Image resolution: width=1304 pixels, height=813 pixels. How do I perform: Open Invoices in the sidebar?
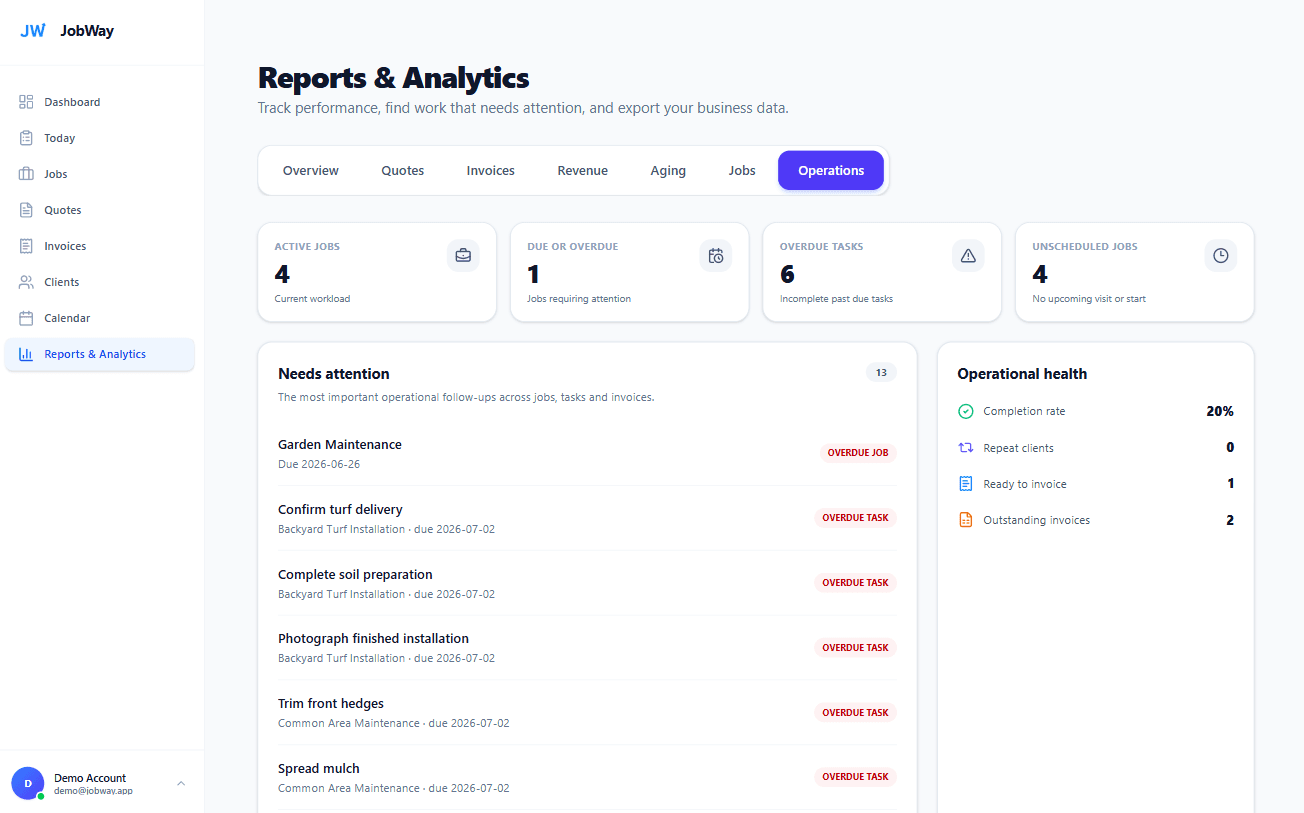(100, 246)
